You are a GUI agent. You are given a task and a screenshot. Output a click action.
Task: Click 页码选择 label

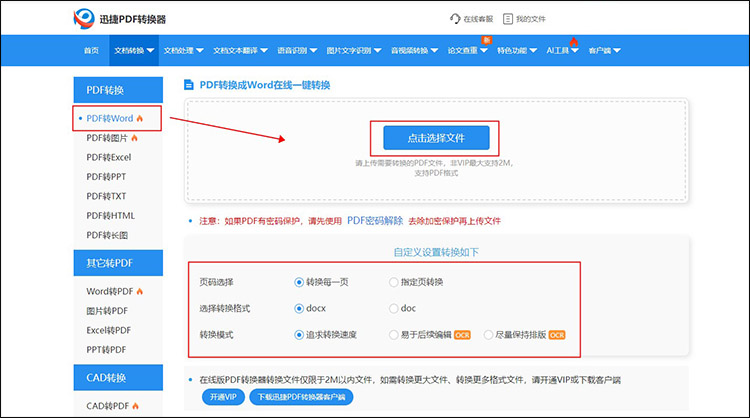[216, 282]
